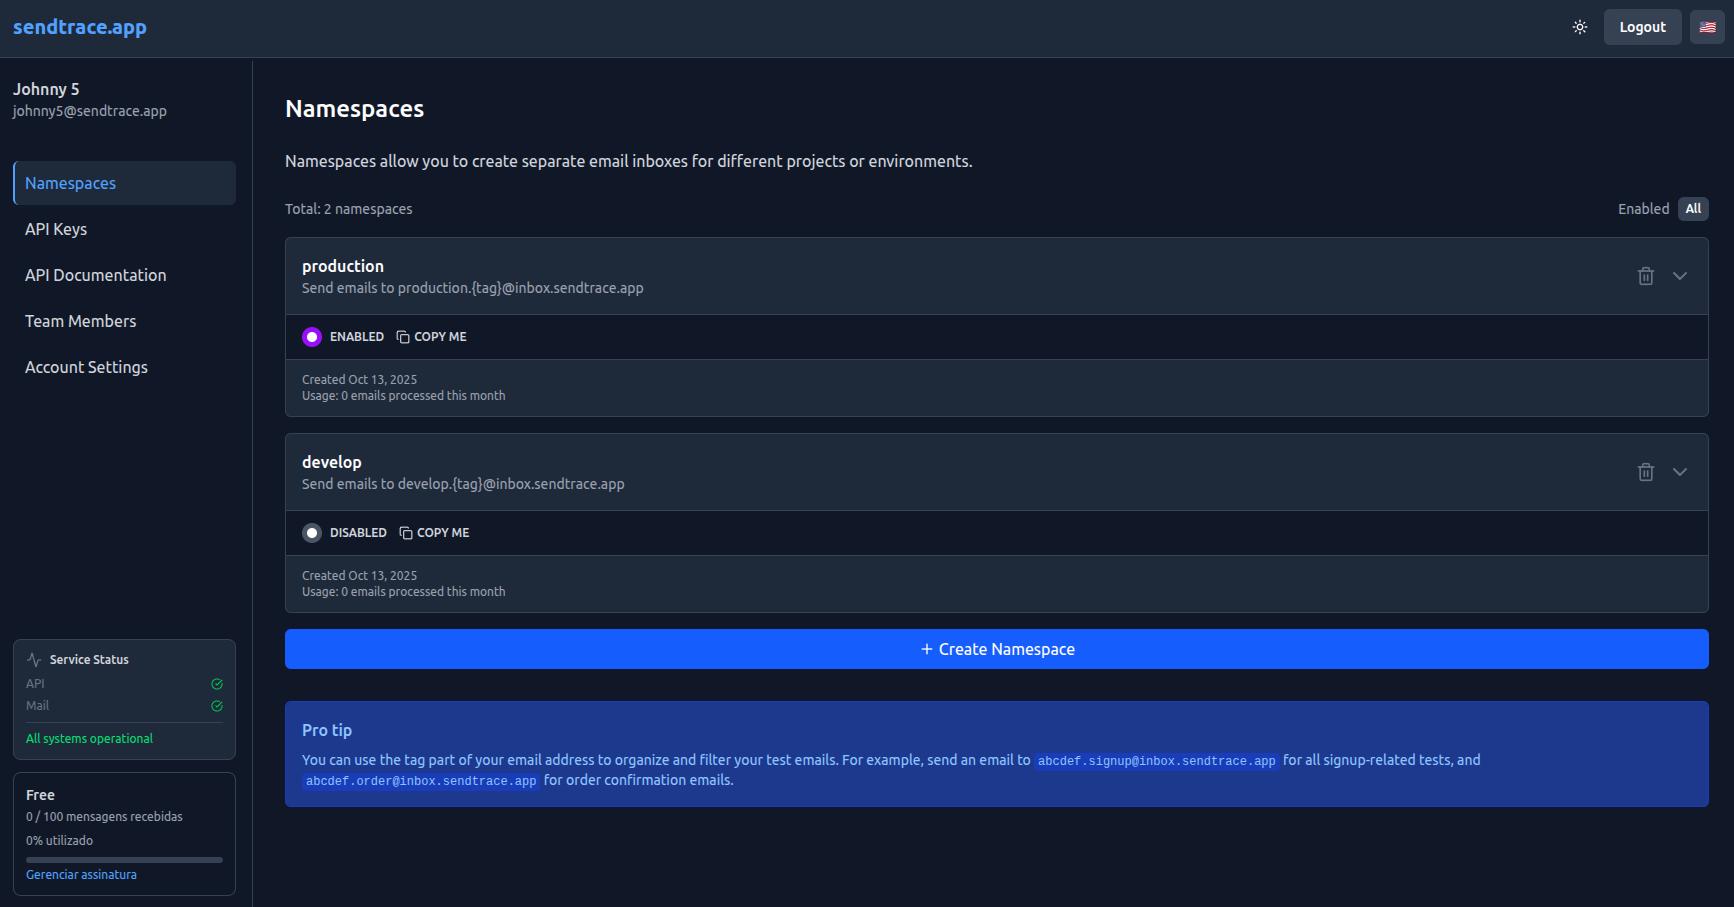Viewport: 1734px width, 907px height.
Task: Click the message usage progress bar
Action: click(124, 859)
